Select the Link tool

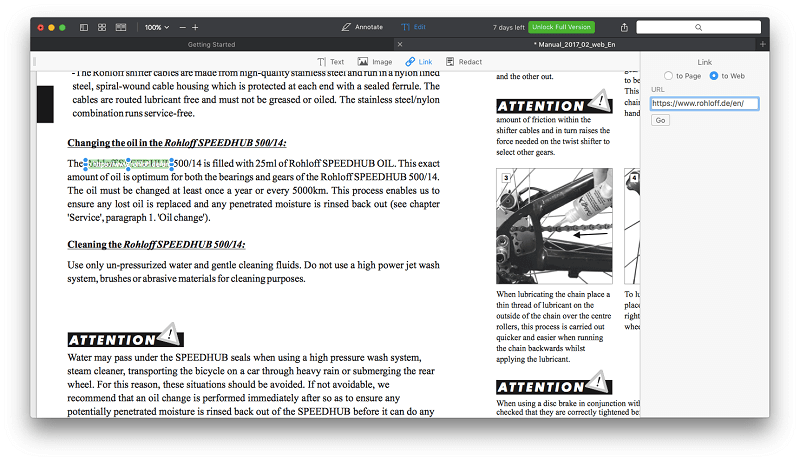click(419, 62)
